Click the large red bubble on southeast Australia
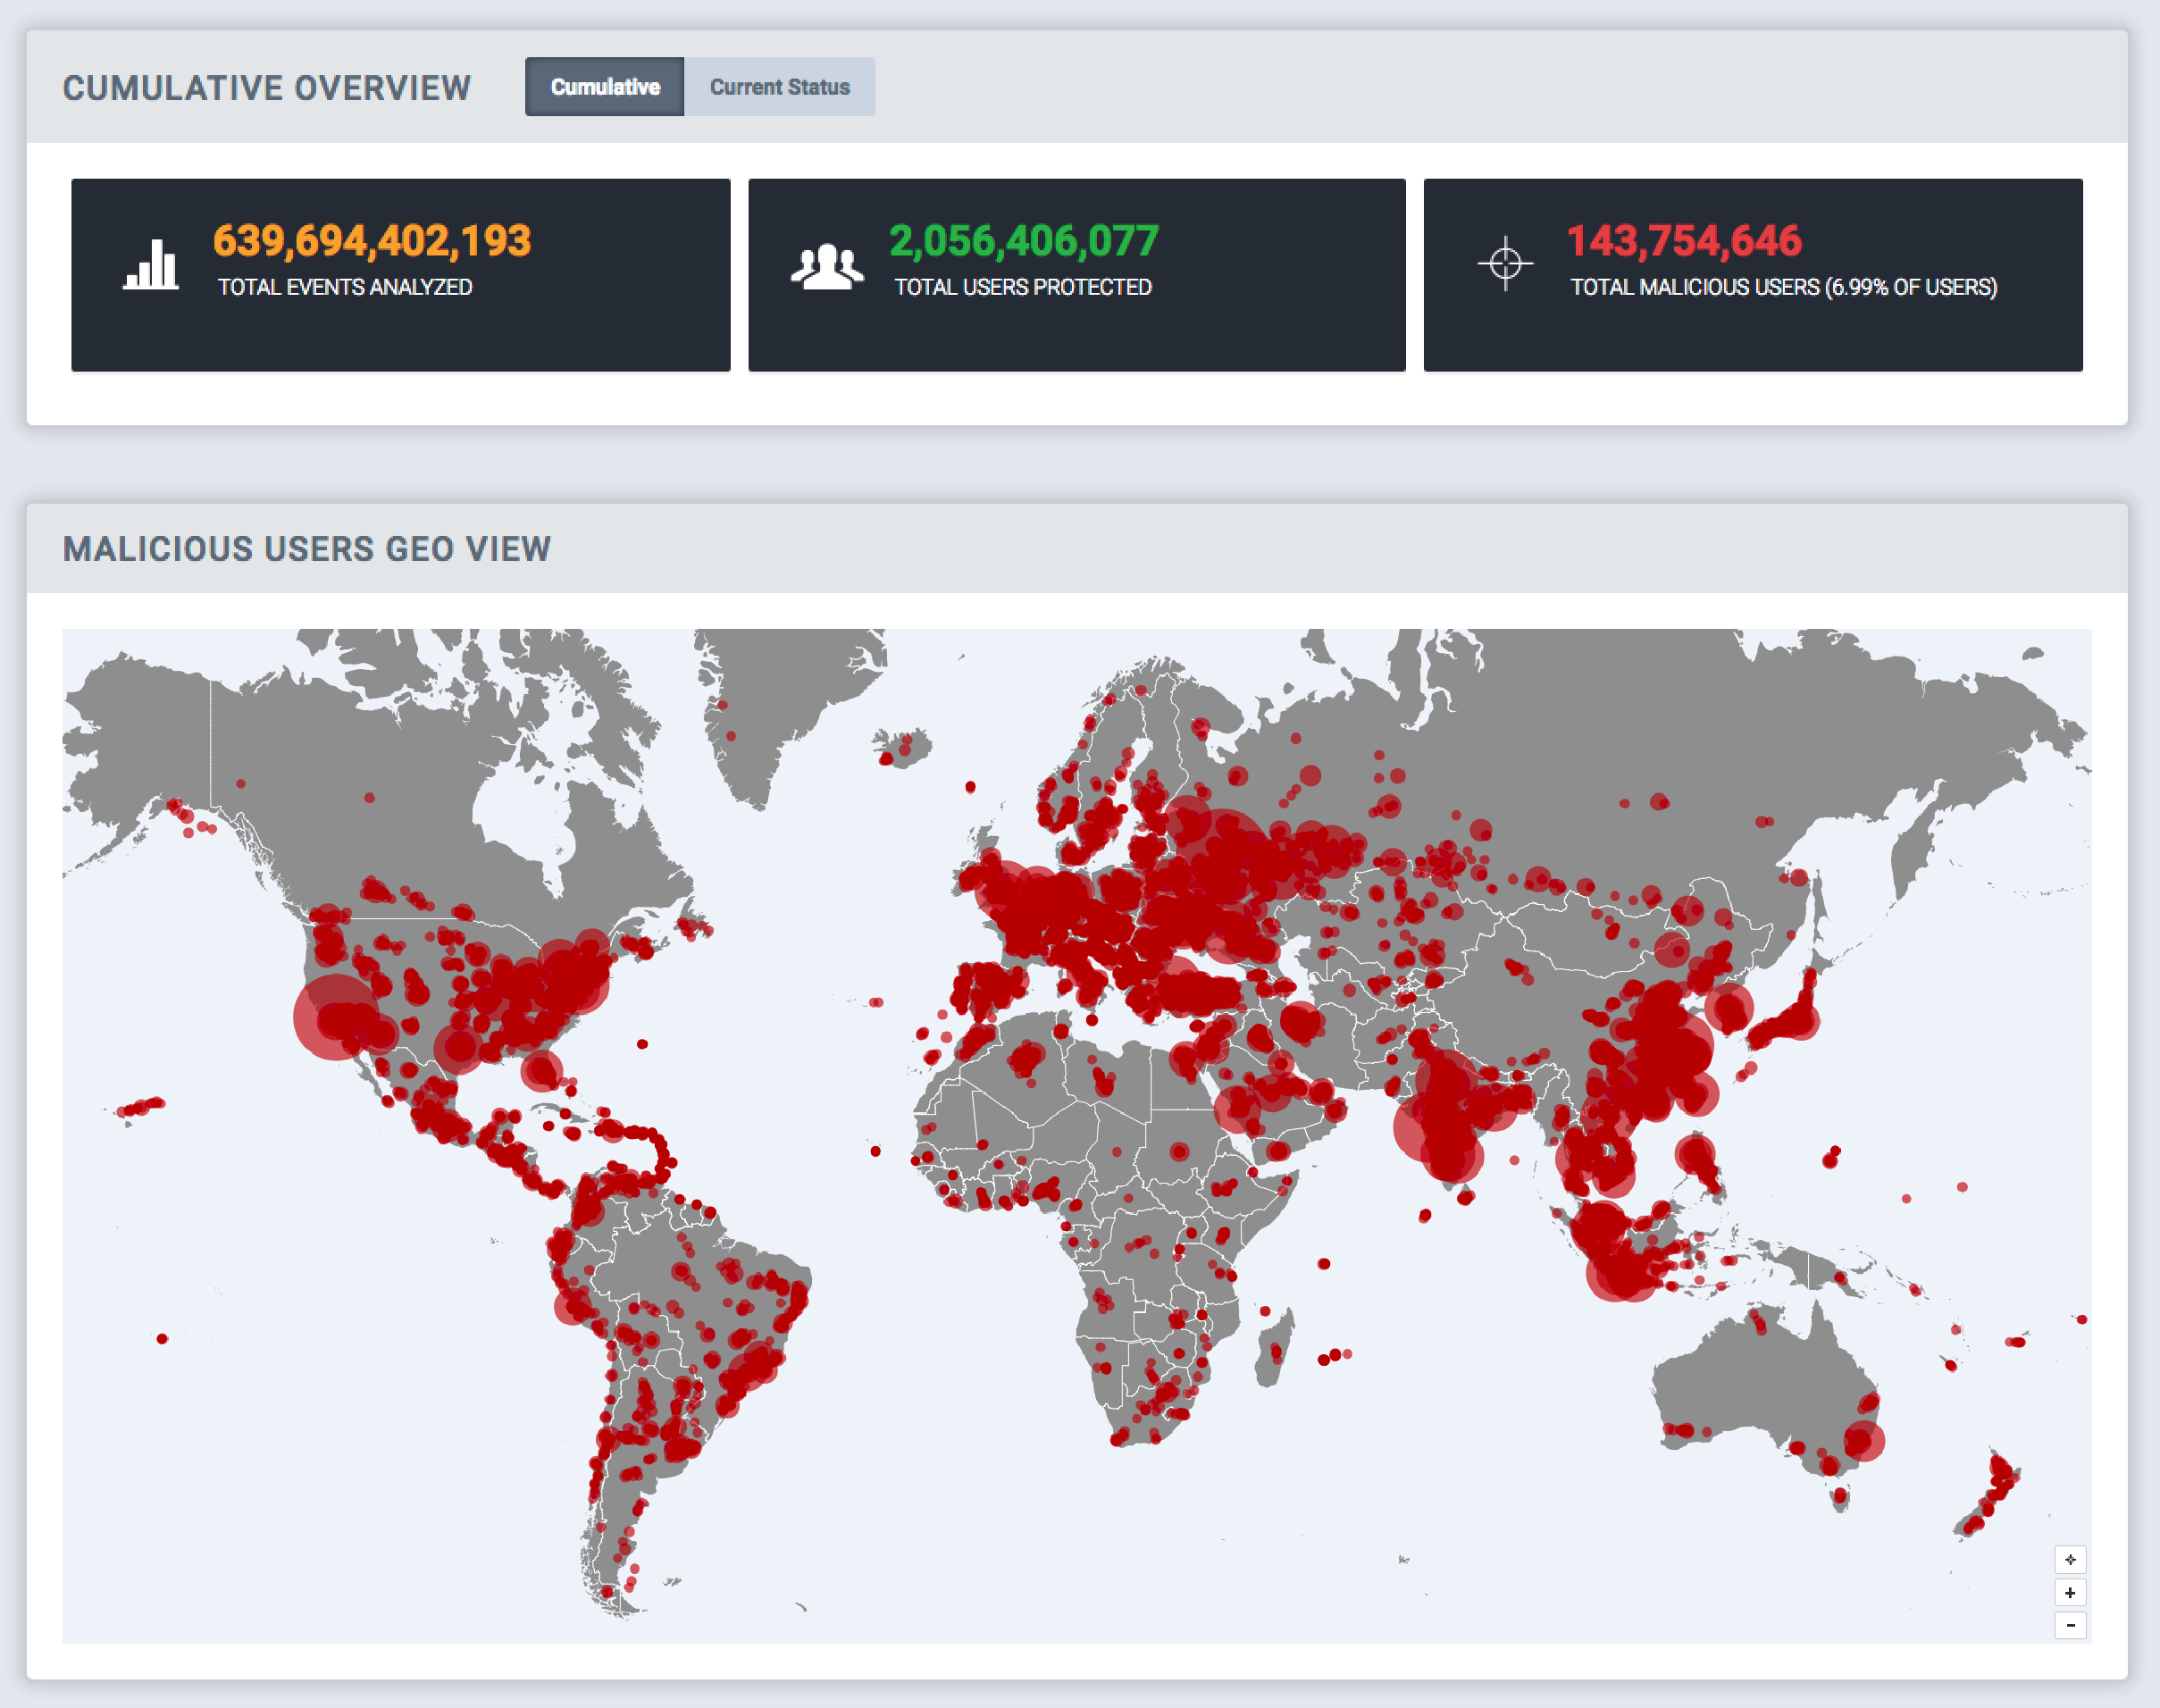This screenshot has width=2160, height=1708. pos(1863,1441)
